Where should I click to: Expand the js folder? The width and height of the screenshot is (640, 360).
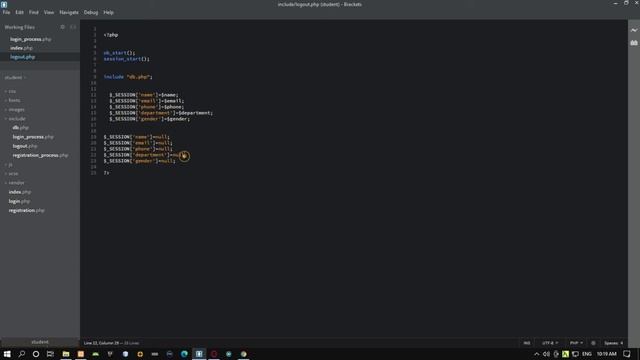[10, 165]
